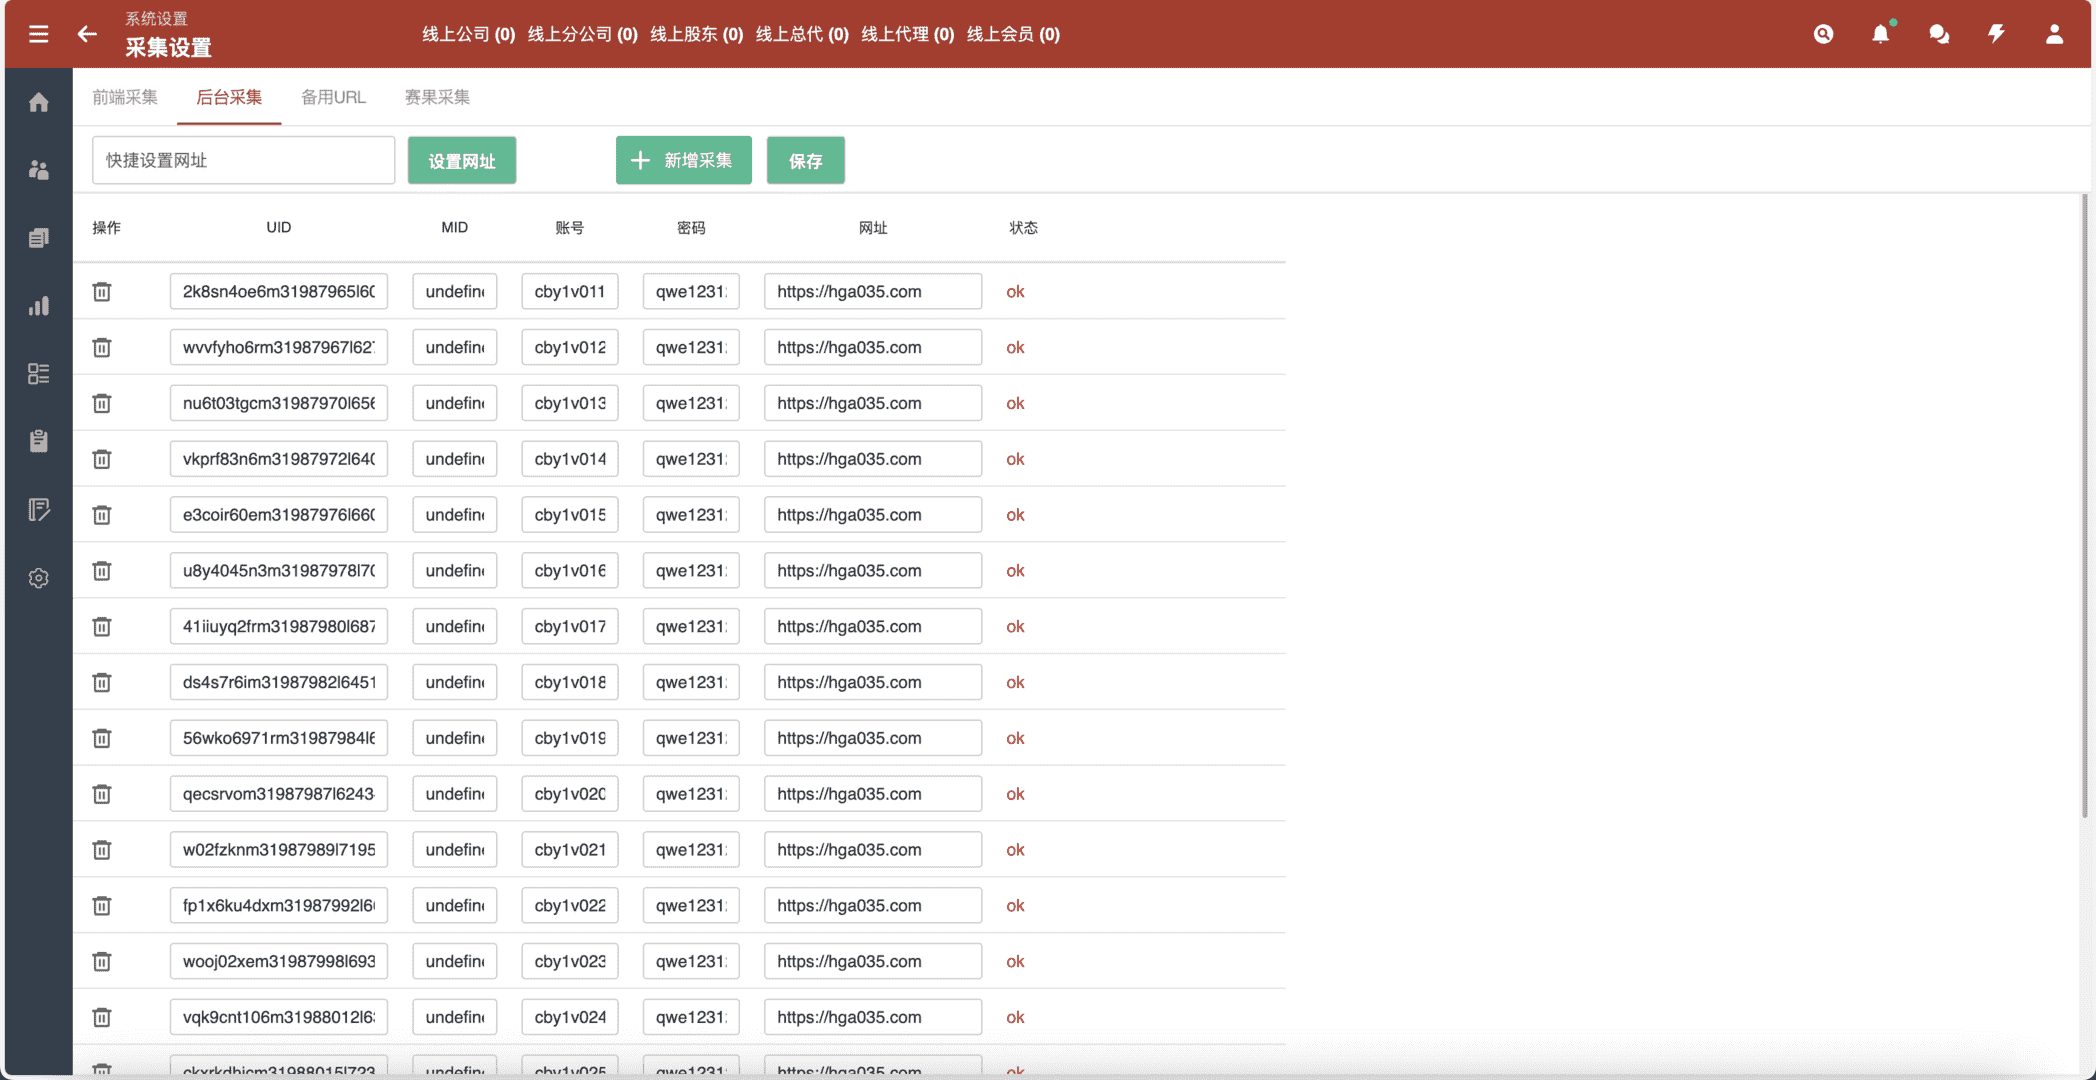Click the search icon in header
The image size is (2096, 1080).
point(1823,34)
